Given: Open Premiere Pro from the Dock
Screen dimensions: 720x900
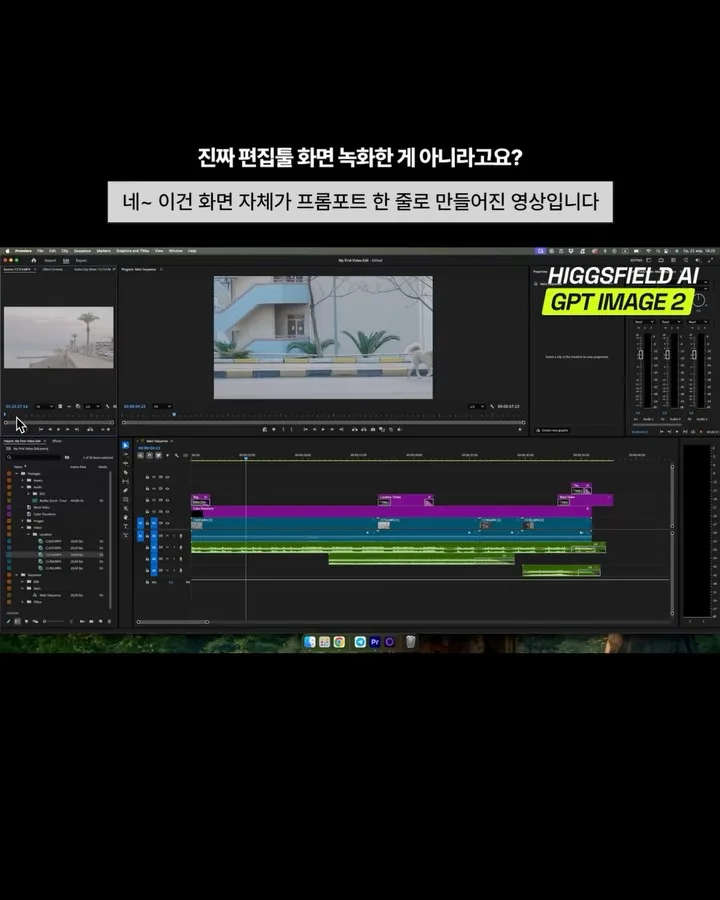Looking at the screenshot, I should (375, 642).
